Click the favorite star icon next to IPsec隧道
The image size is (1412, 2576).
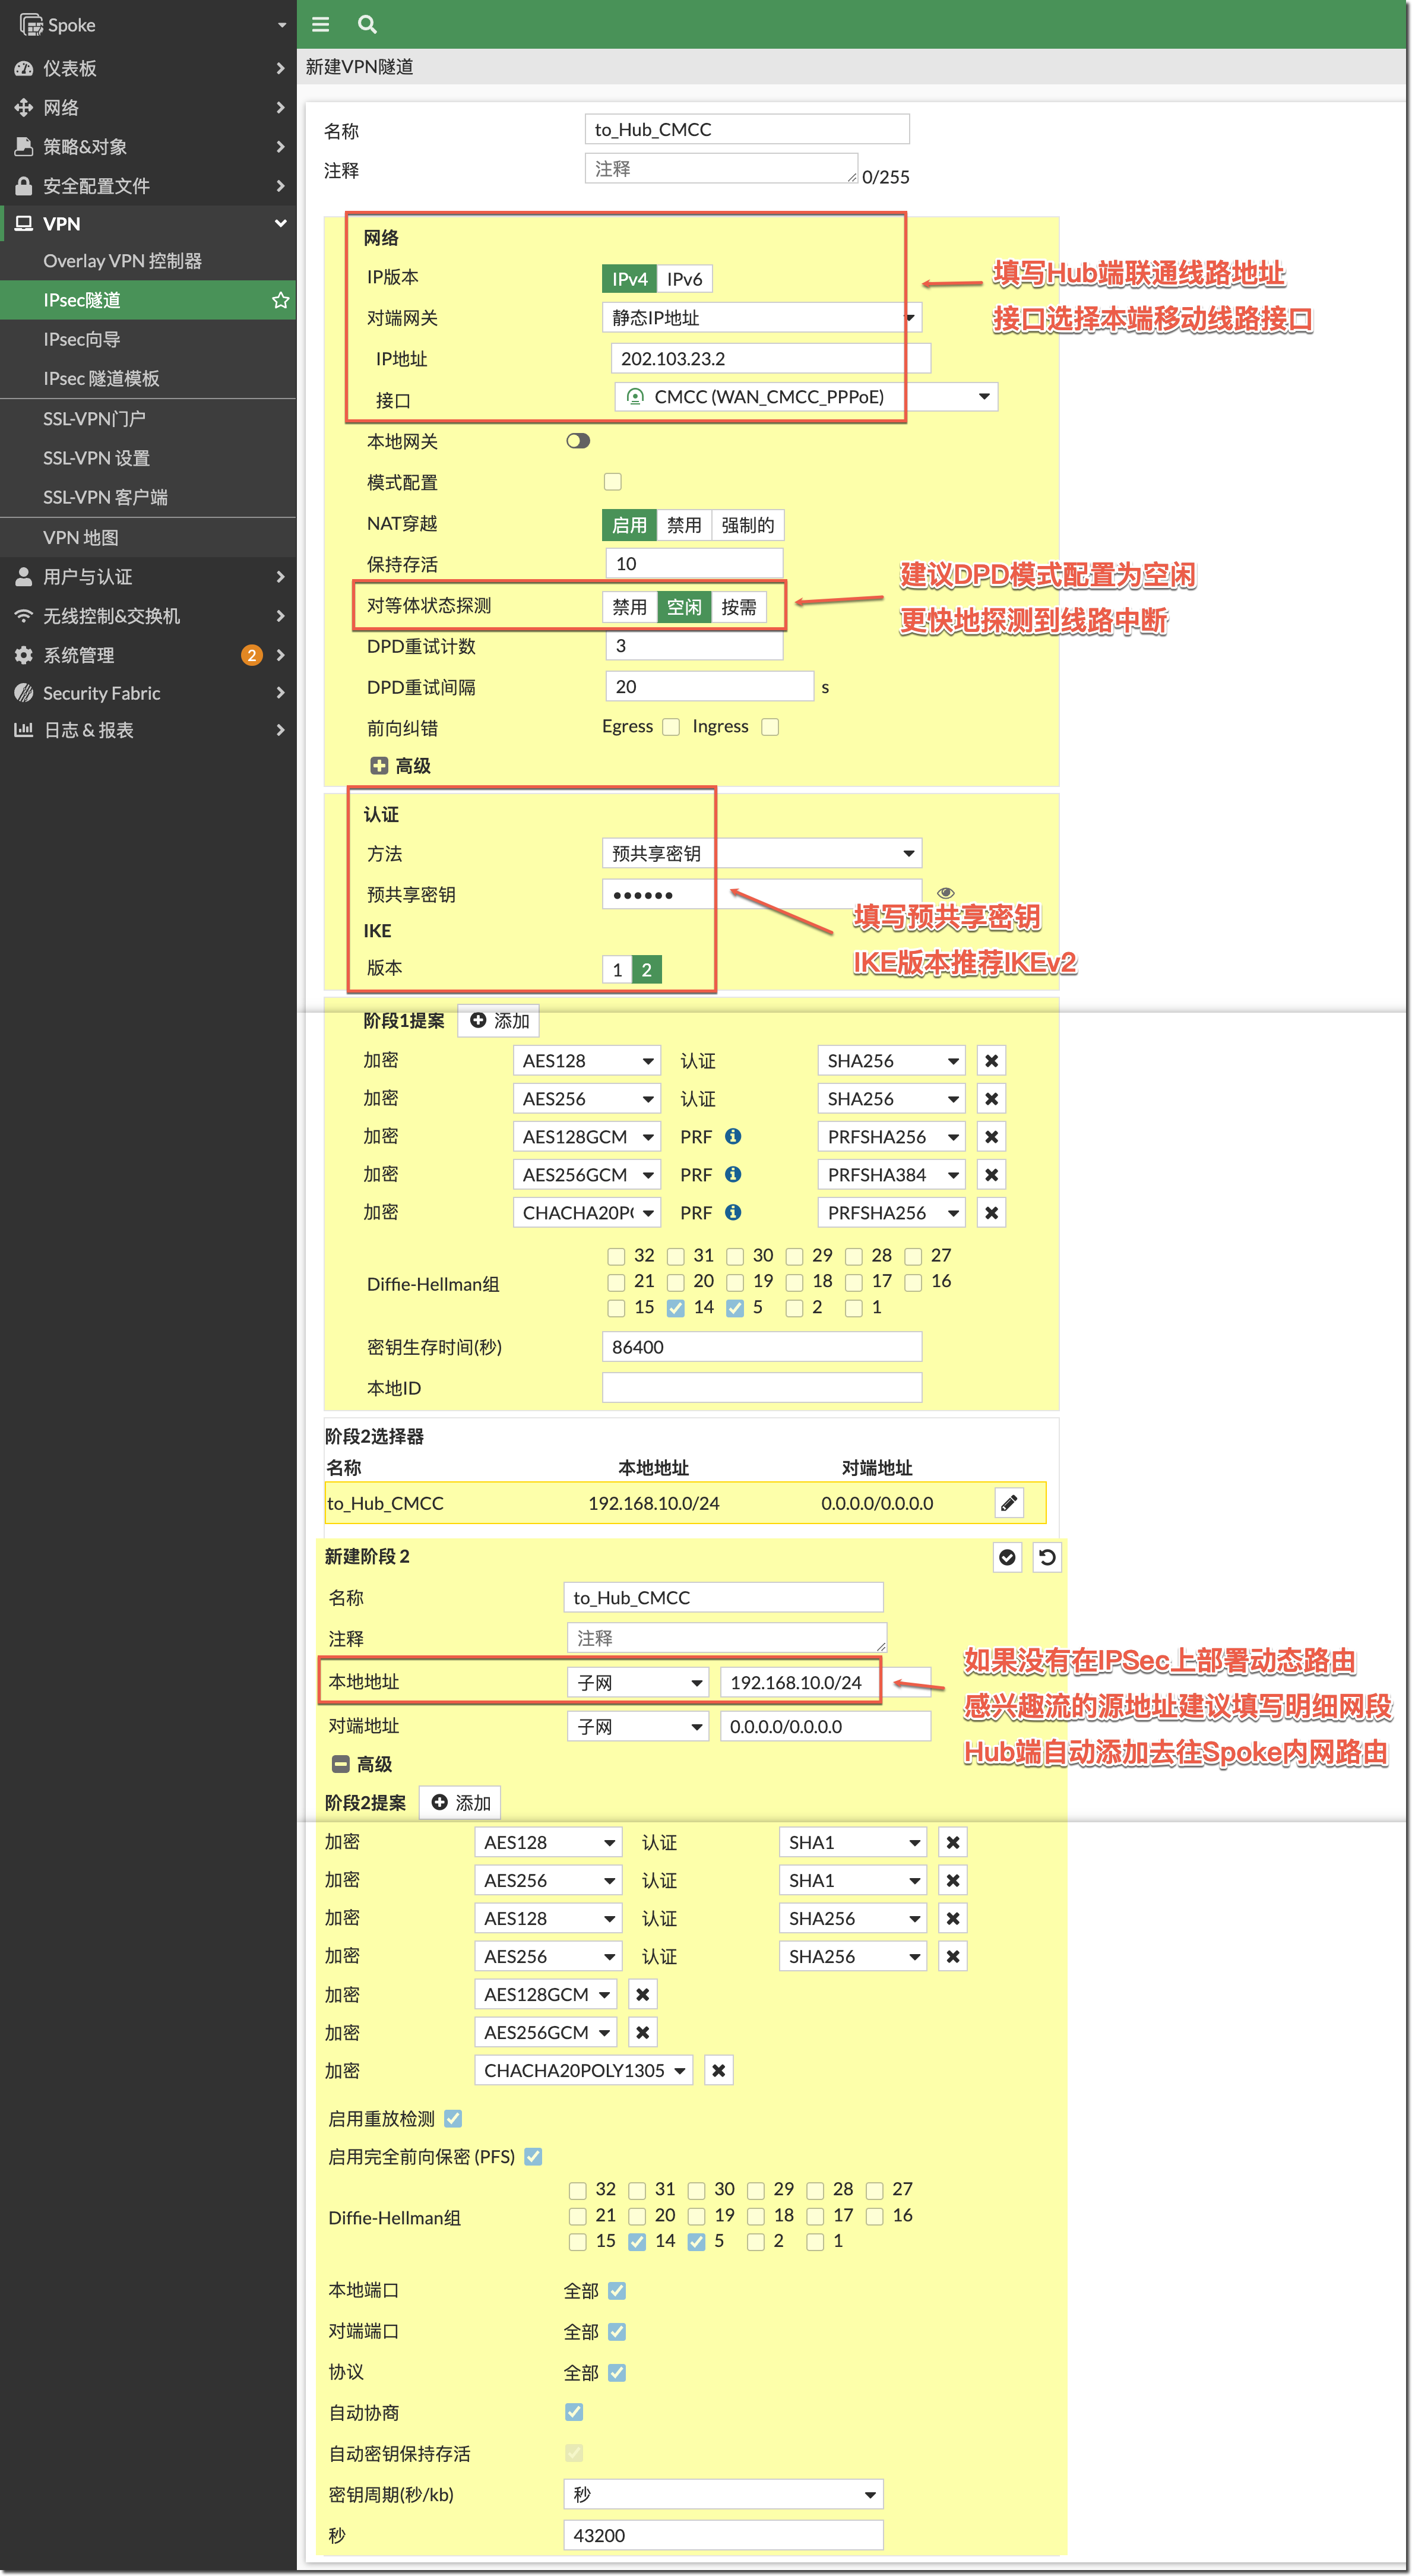point(280,300)
